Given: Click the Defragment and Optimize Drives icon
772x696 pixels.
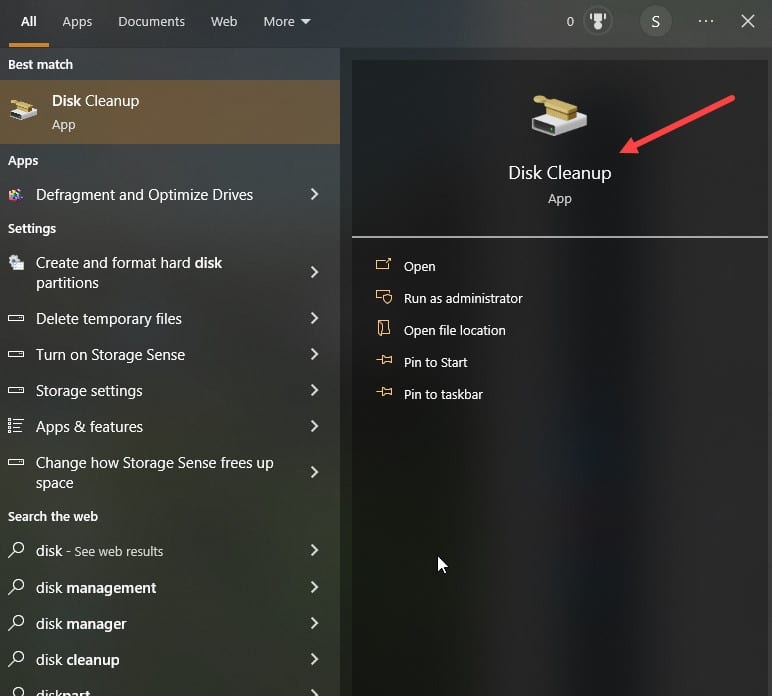Looking at the screenshot, I should 16,195.
